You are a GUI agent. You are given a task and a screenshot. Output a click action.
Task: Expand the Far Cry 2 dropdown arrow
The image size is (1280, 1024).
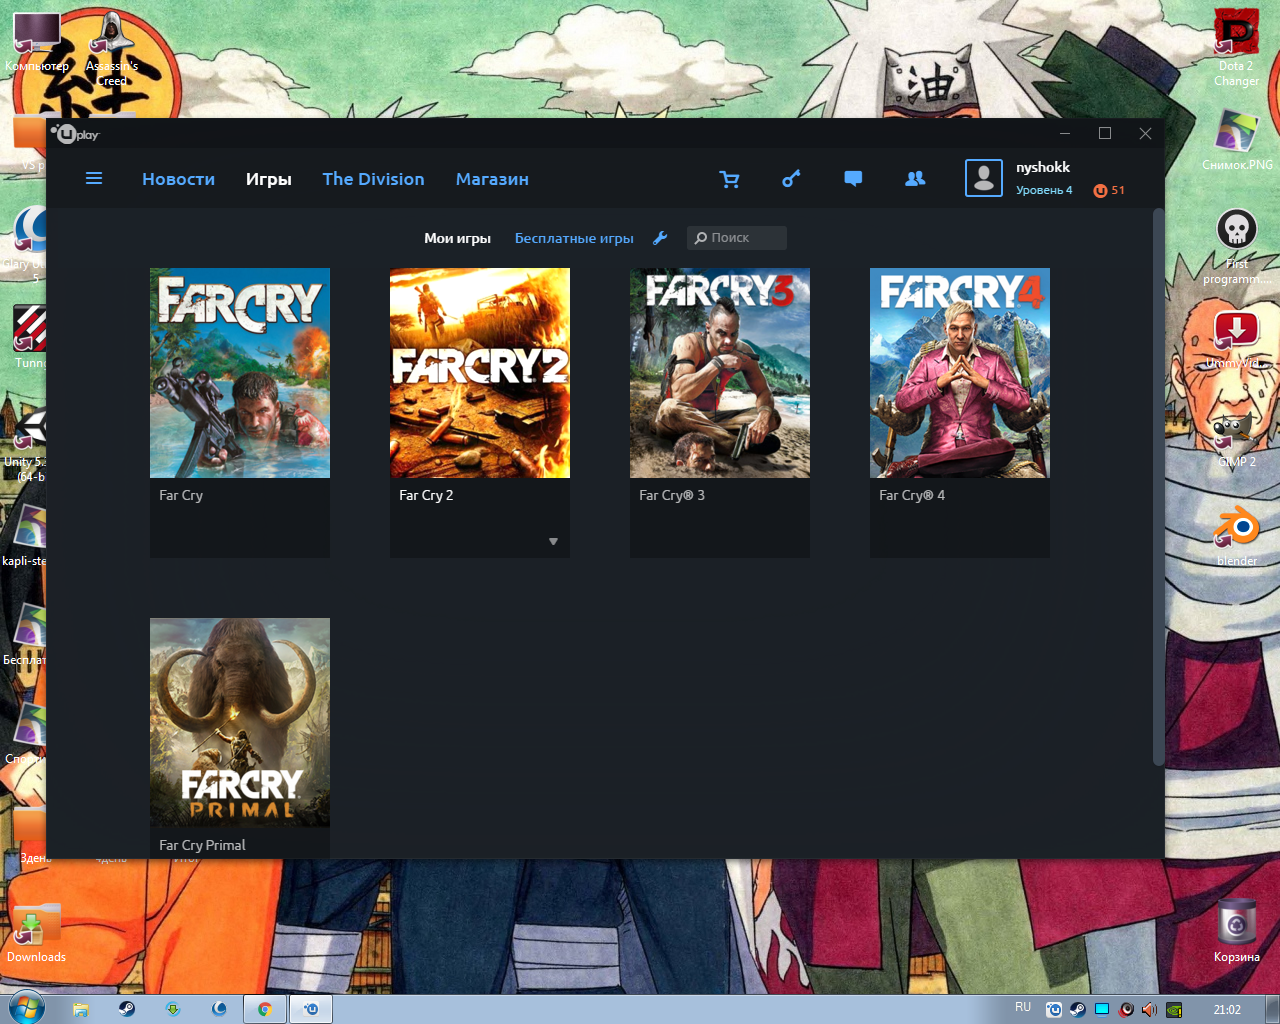[553, 542]
